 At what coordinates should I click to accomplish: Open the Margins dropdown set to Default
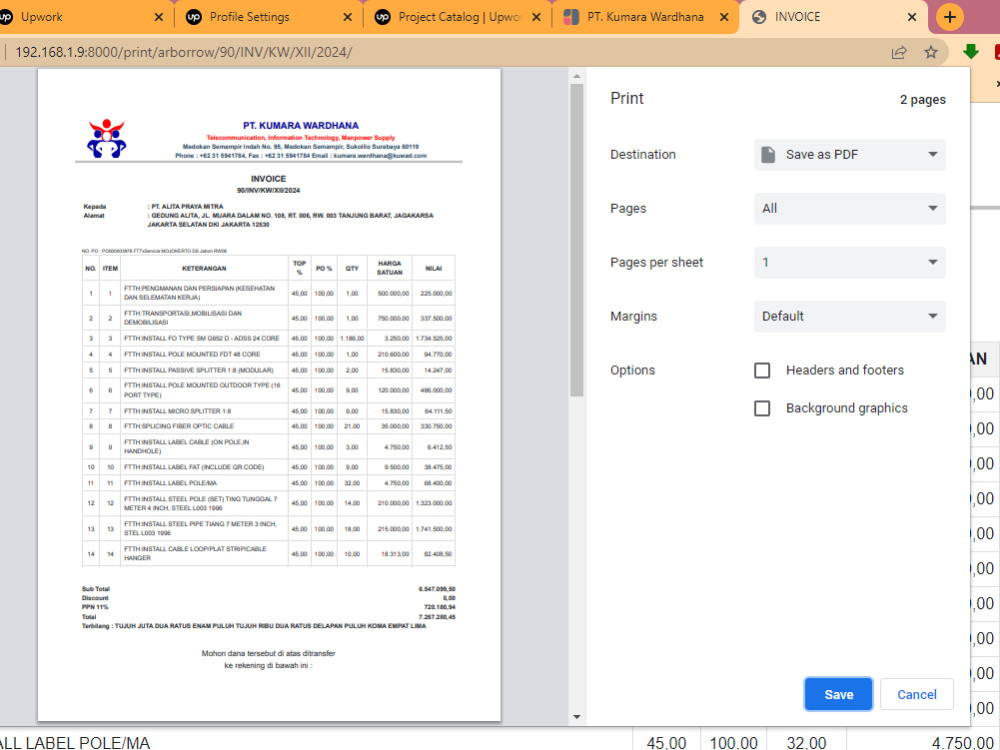pos(849,316)
